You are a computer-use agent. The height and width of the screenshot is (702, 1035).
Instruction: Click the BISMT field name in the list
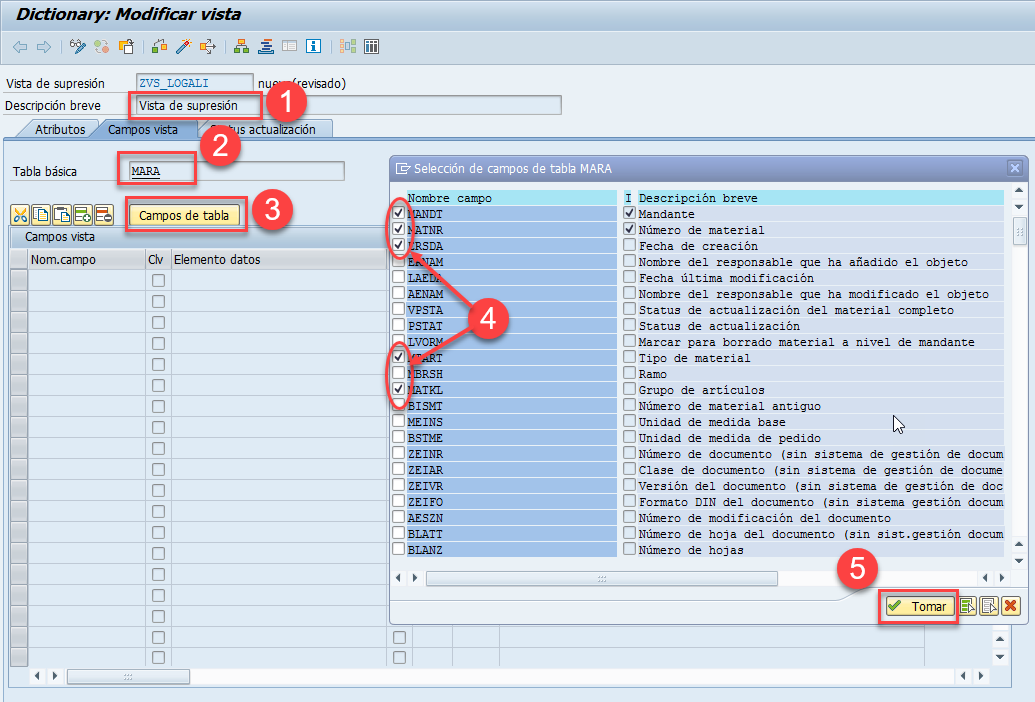pyautogui.click(x=425, y=406)
